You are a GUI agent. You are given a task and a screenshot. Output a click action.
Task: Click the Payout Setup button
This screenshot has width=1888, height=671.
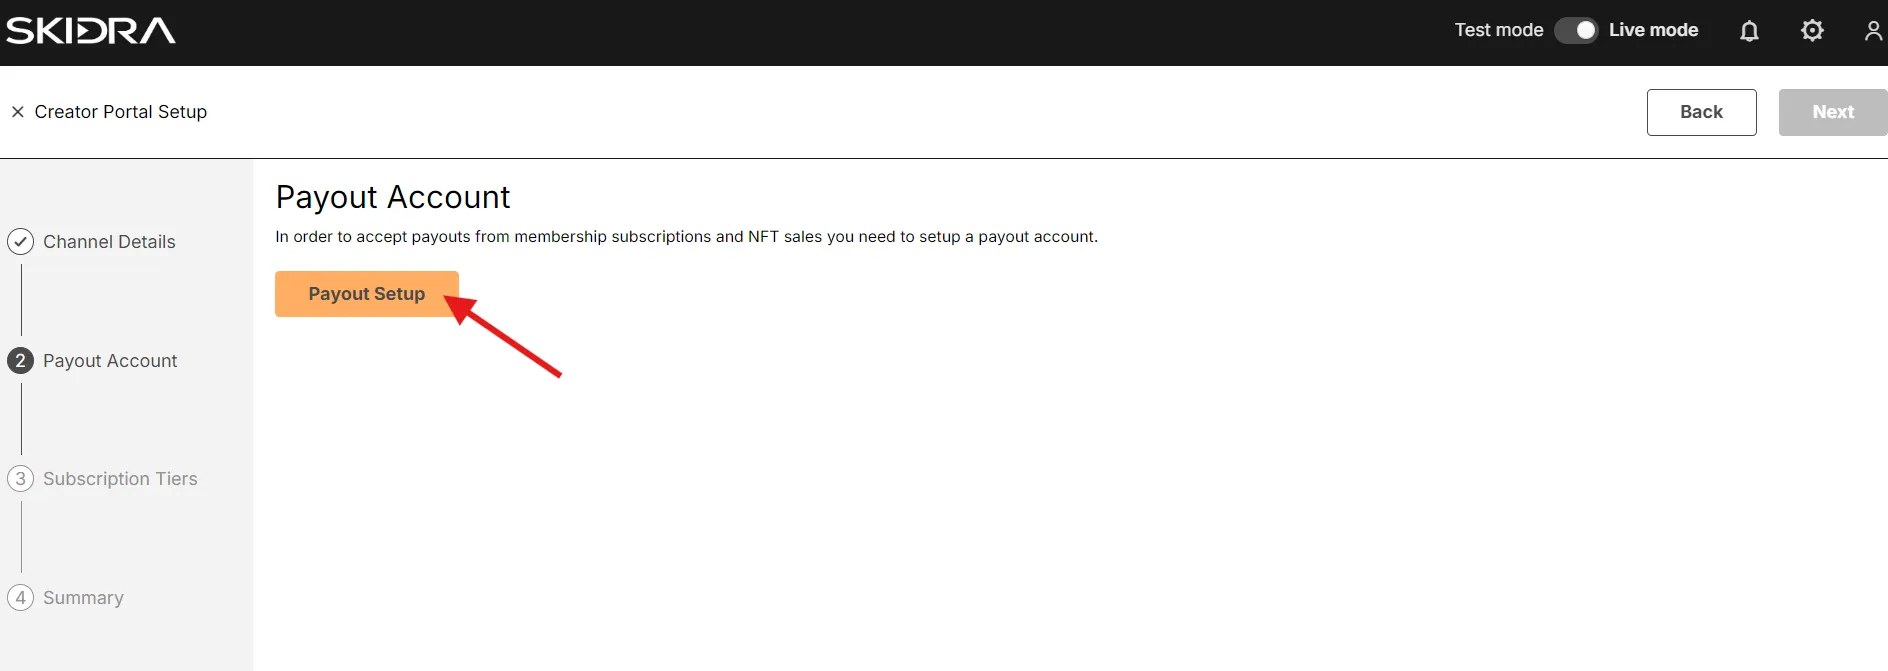pos(367,294)
